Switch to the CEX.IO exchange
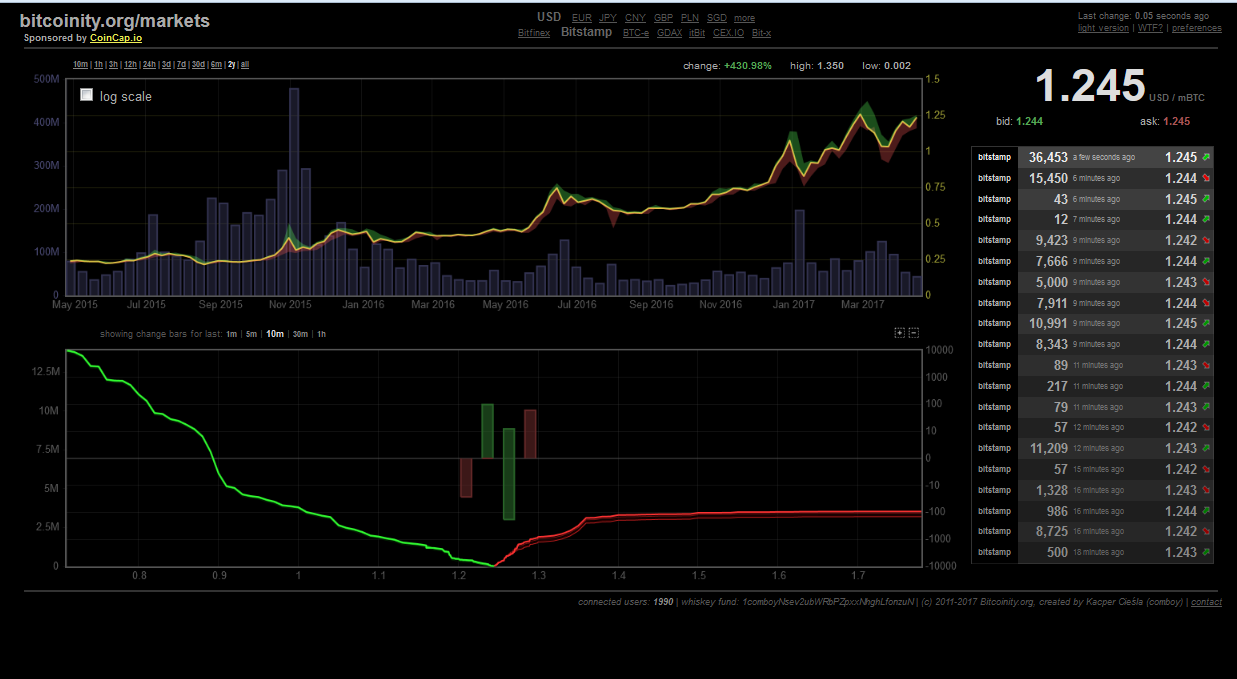 728,32
